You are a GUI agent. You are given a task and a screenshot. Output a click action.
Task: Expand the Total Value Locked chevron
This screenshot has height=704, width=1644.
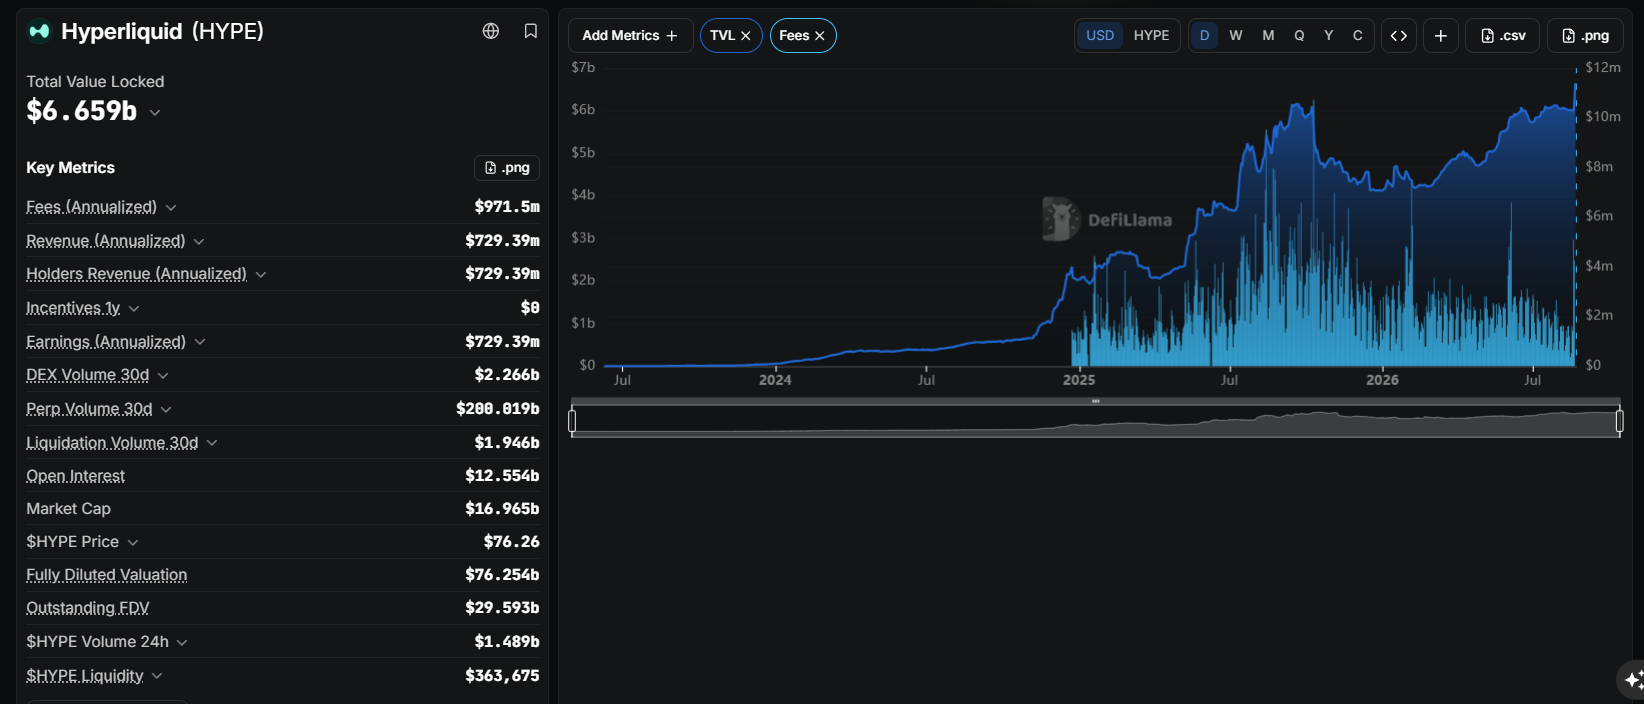pos(155,112)
